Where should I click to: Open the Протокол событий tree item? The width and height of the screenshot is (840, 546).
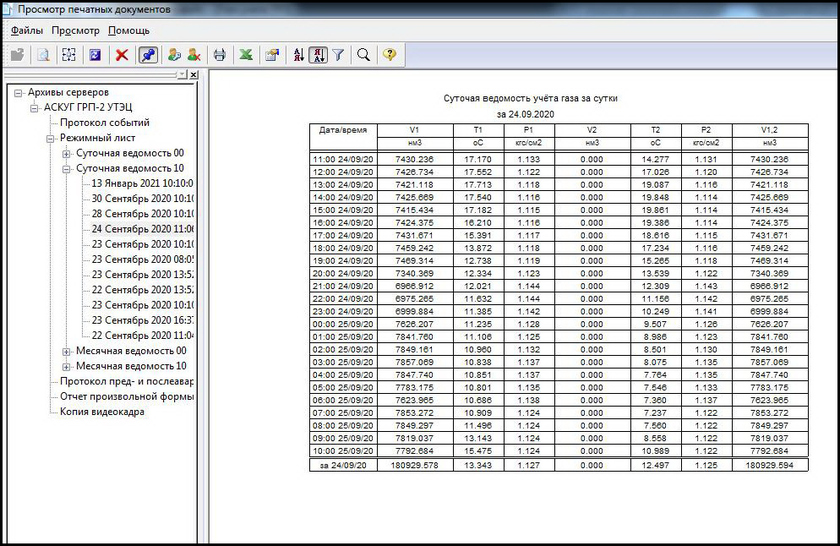click(105, 123)
